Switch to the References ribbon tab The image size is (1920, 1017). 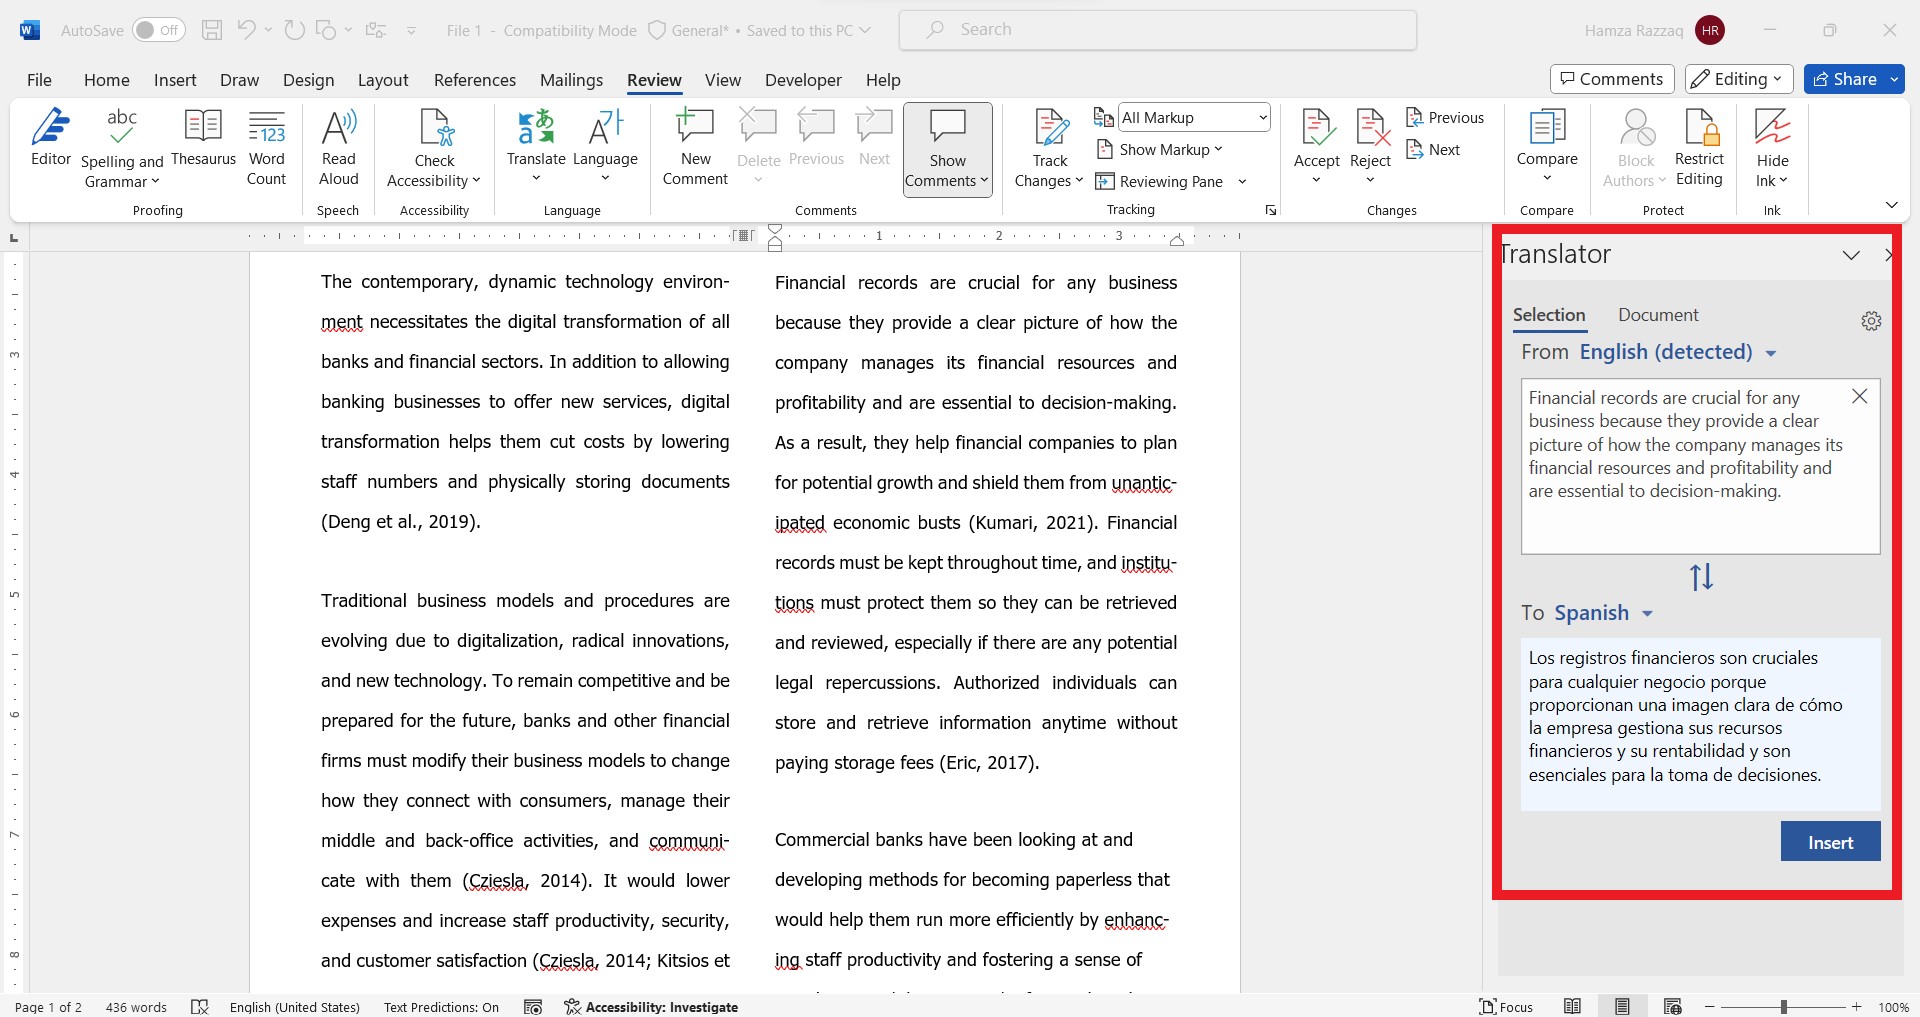point(474,80)
